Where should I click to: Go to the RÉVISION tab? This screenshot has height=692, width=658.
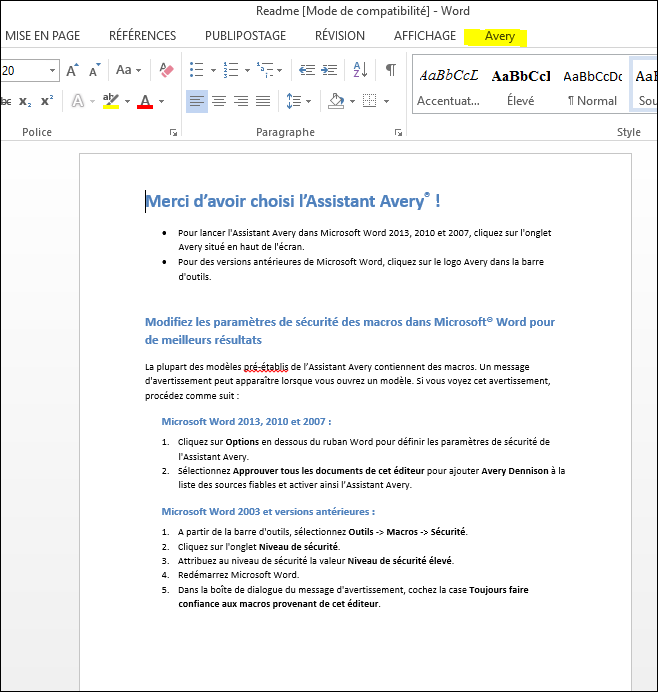[x=340, y=36]
